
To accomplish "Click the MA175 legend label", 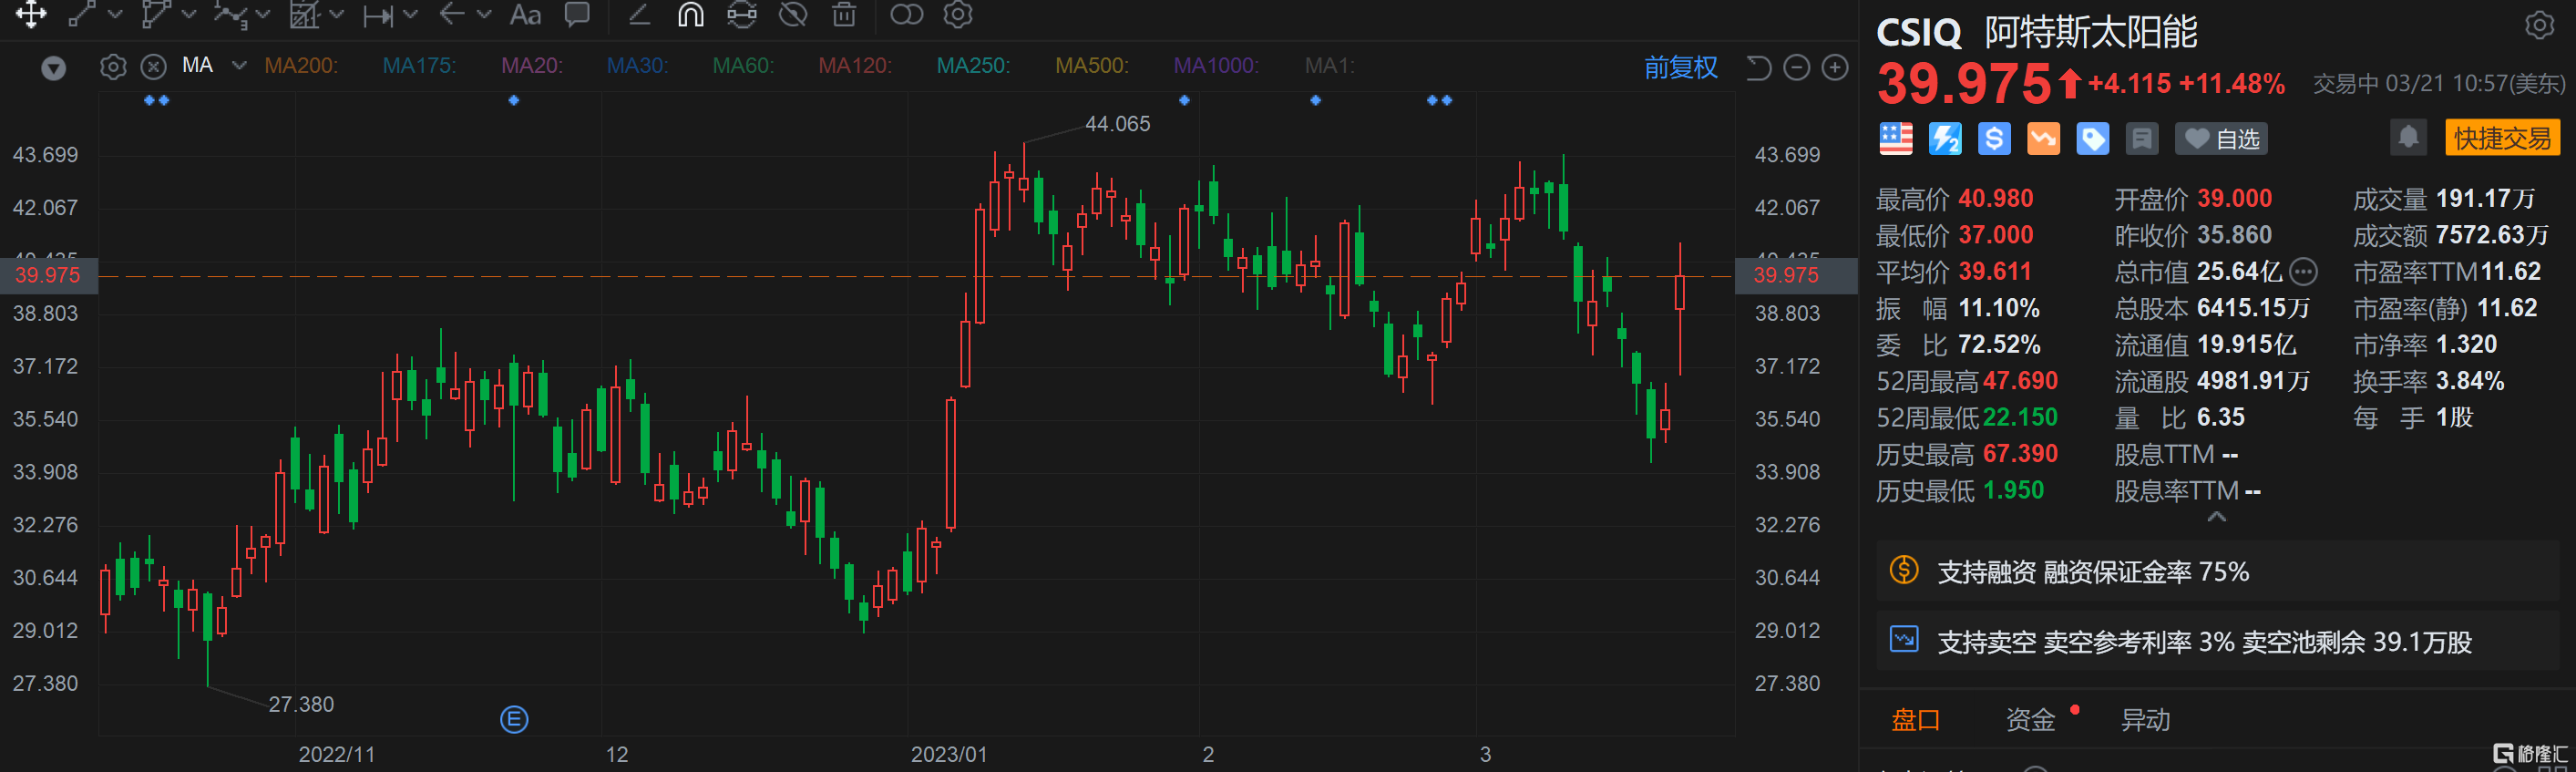I will 419,66.
